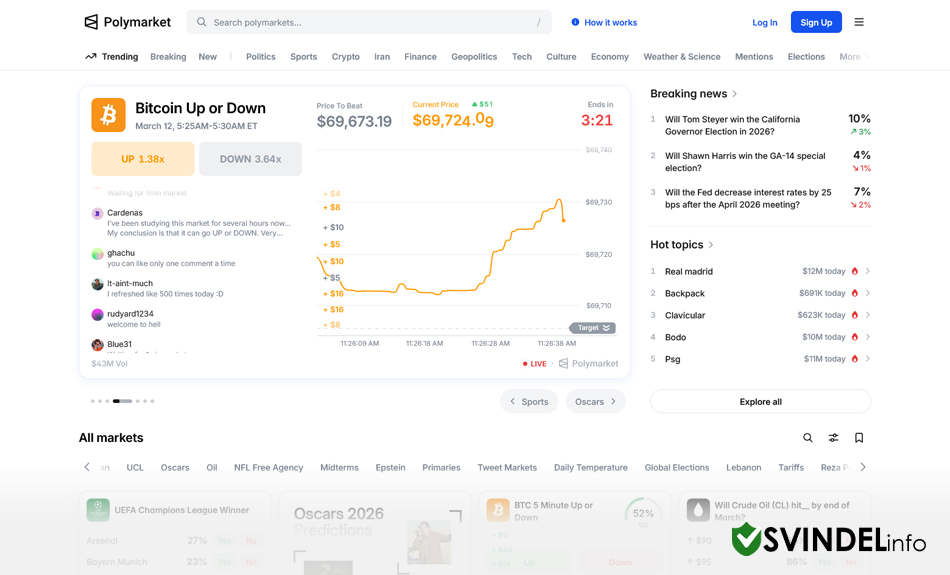950x575 pixels.
Task: Select the UP 1.38x option
Action: click(x=142, y=159)
